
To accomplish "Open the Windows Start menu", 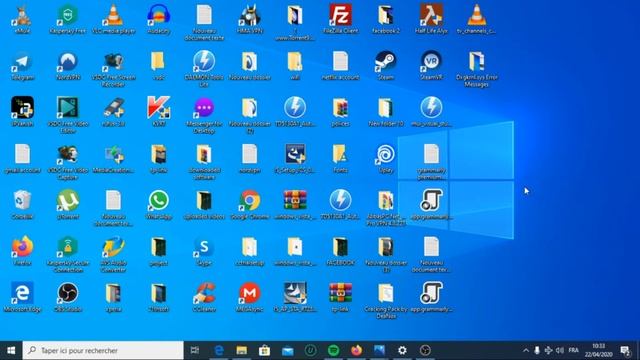I will tap(11, 350).
